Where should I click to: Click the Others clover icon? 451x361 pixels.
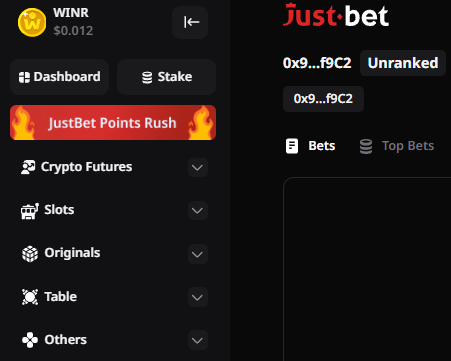tap(30, 340)
